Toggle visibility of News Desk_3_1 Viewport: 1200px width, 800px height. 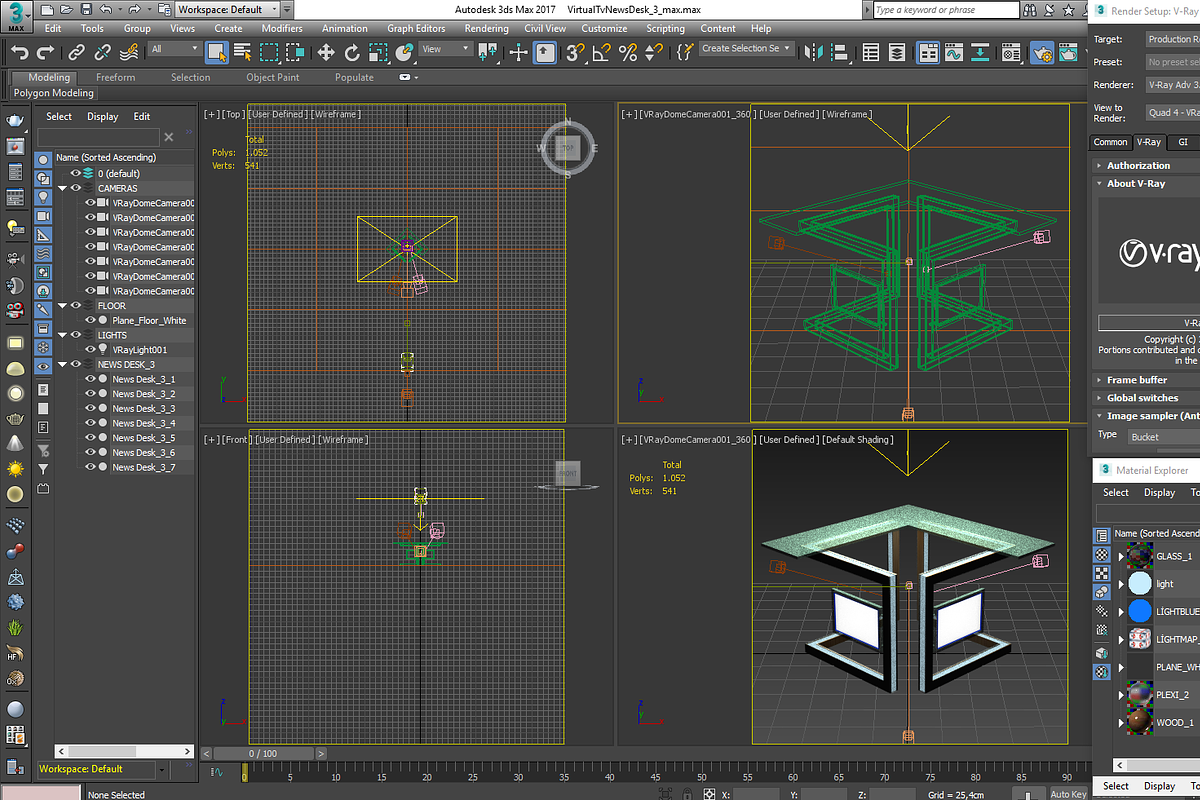[x=90, y=379]
